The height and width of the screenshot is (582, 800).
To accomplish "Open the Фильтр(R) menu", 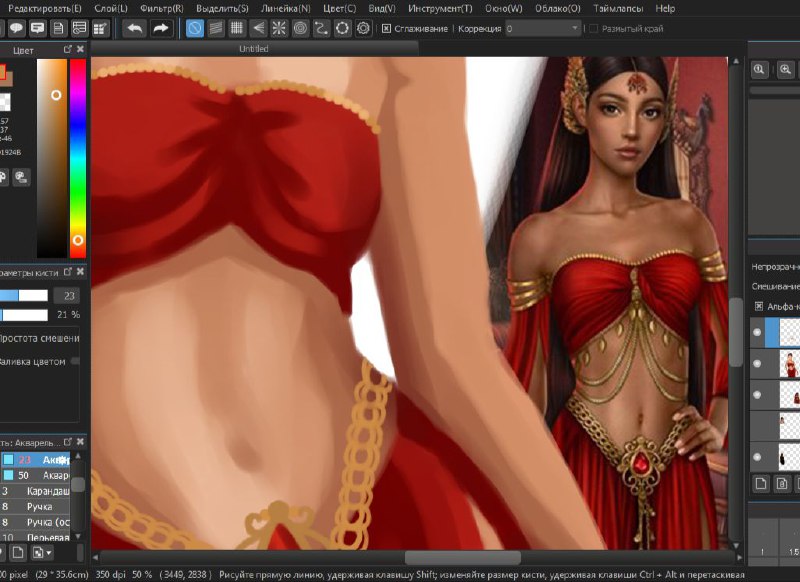I will 162,8.
